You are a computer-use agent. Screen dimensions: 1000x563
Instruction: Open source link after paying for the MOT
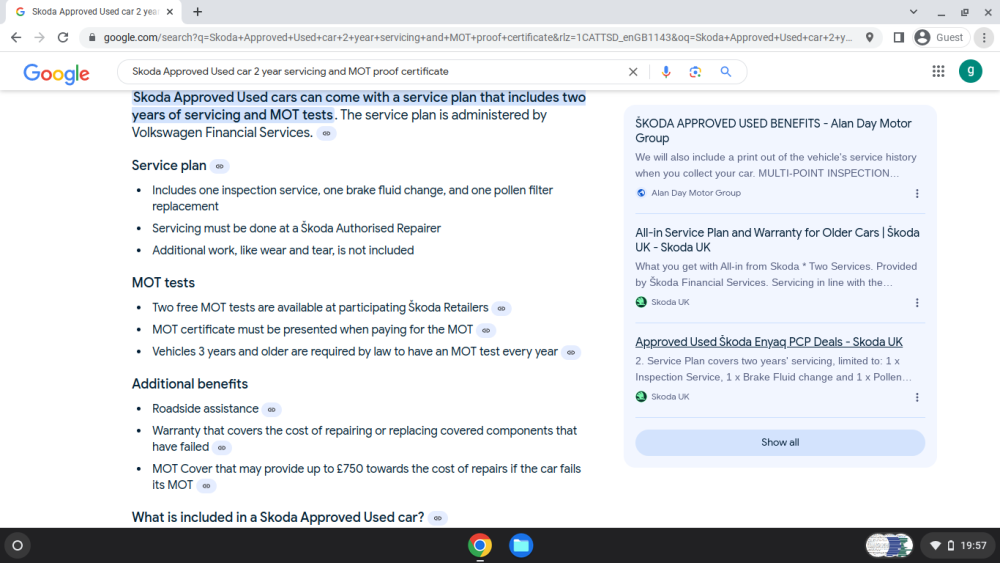click(487, 330)
